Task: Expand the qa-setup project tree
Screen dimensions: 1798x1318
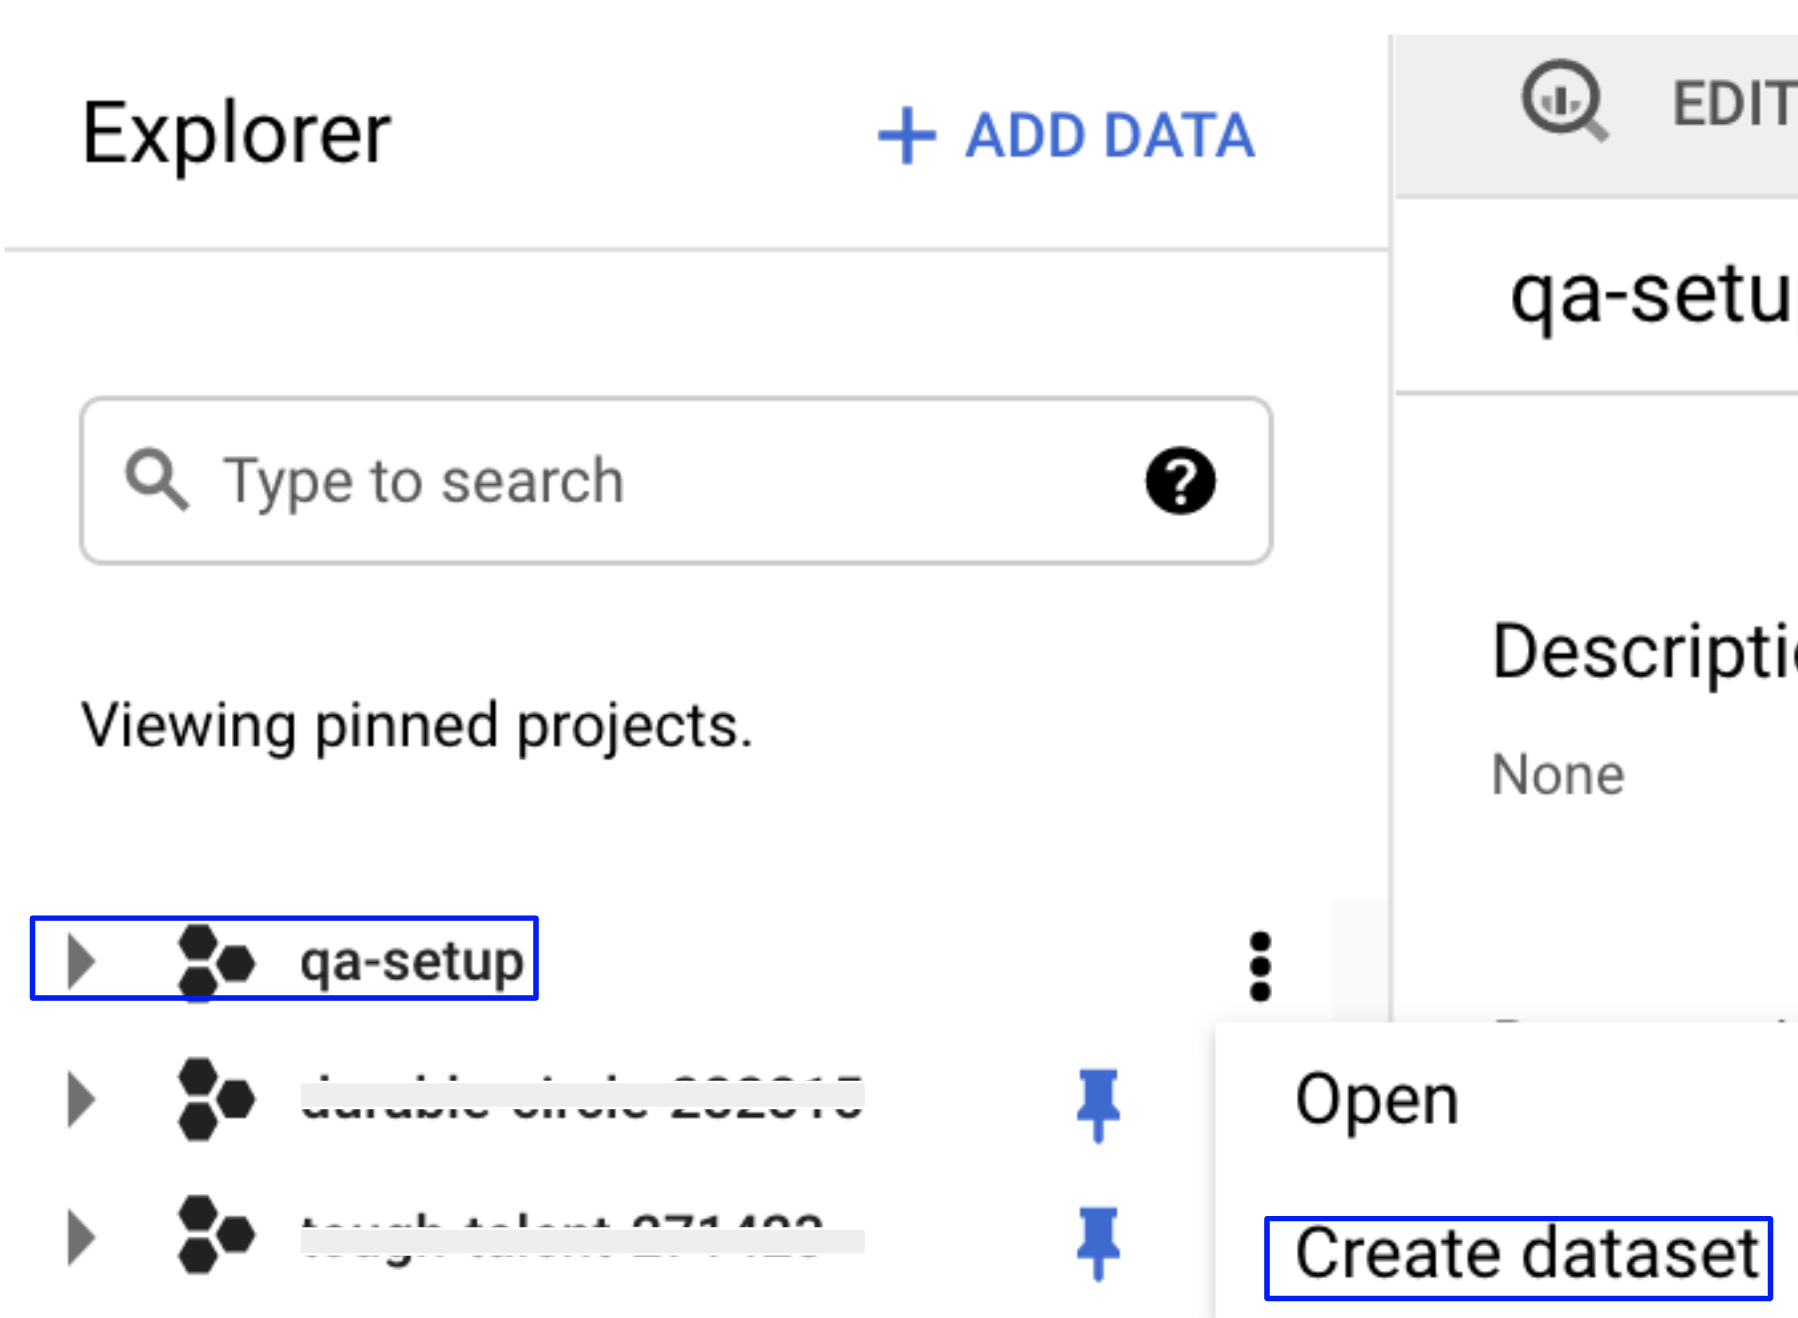Action: pyautogui.click(x=84, y=962)
